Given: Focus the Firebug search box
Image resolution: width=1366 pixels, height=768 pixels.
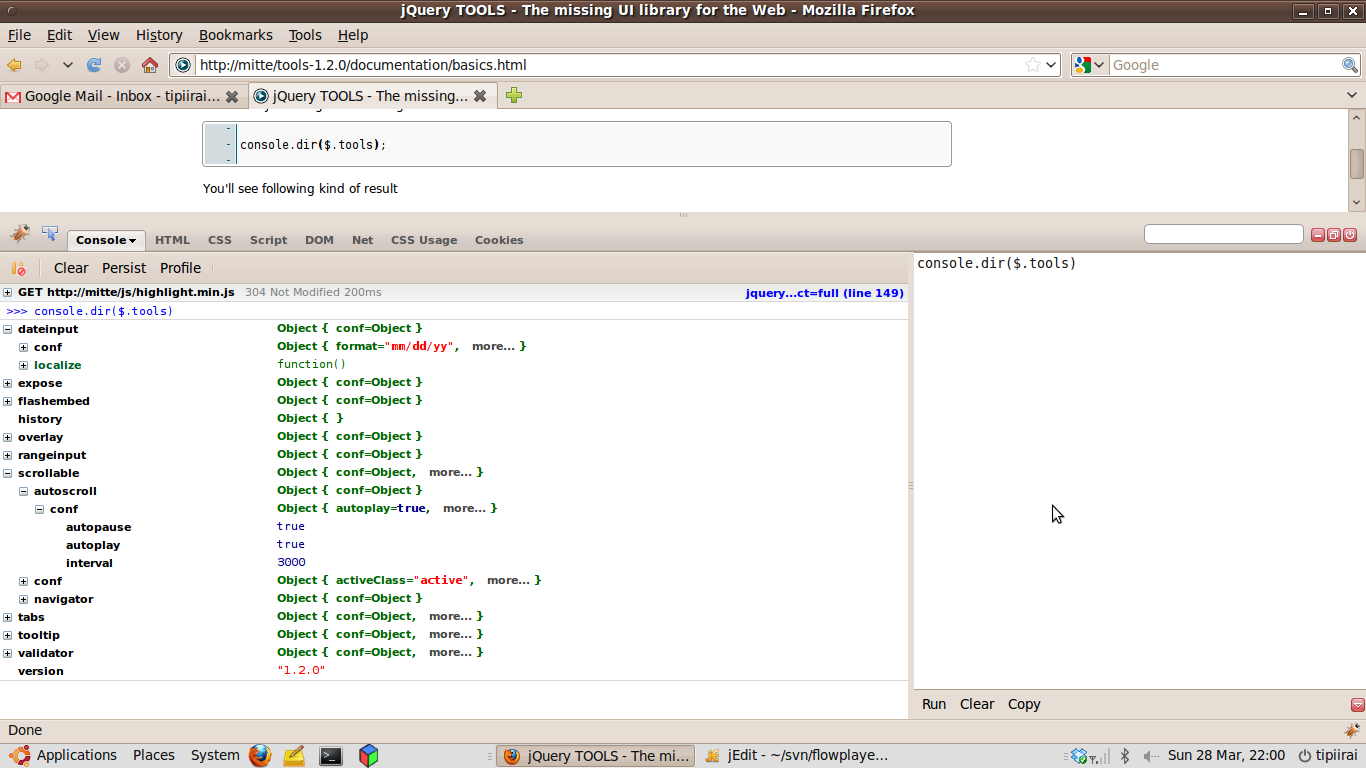Looking at the screenshot, I should pos(1224,234).
